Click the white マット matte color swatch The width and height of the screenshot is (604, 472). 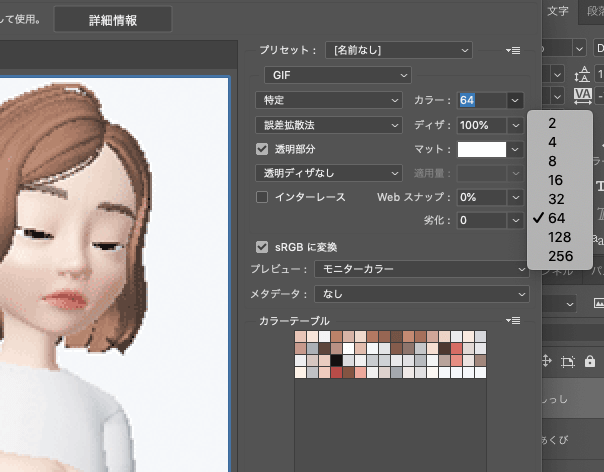coord(482,149)
